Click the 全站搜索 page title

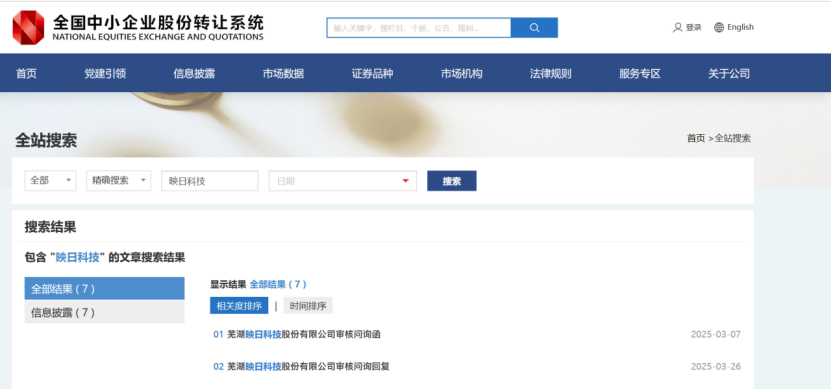click(x=46, y=140)
